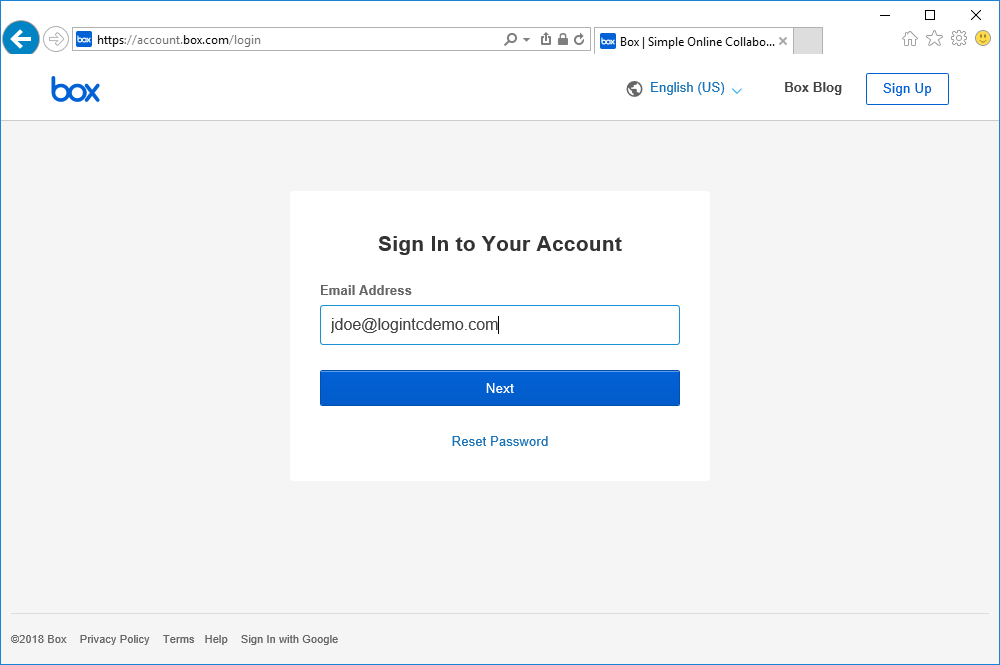Click inside the Email Address field
1000x665 pixels.
click(499, 324)
